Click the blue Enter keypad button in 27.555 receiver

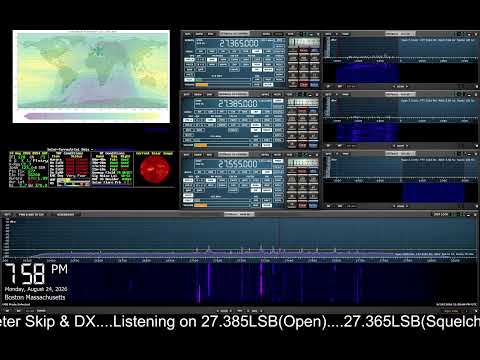(x=313, y=206)
